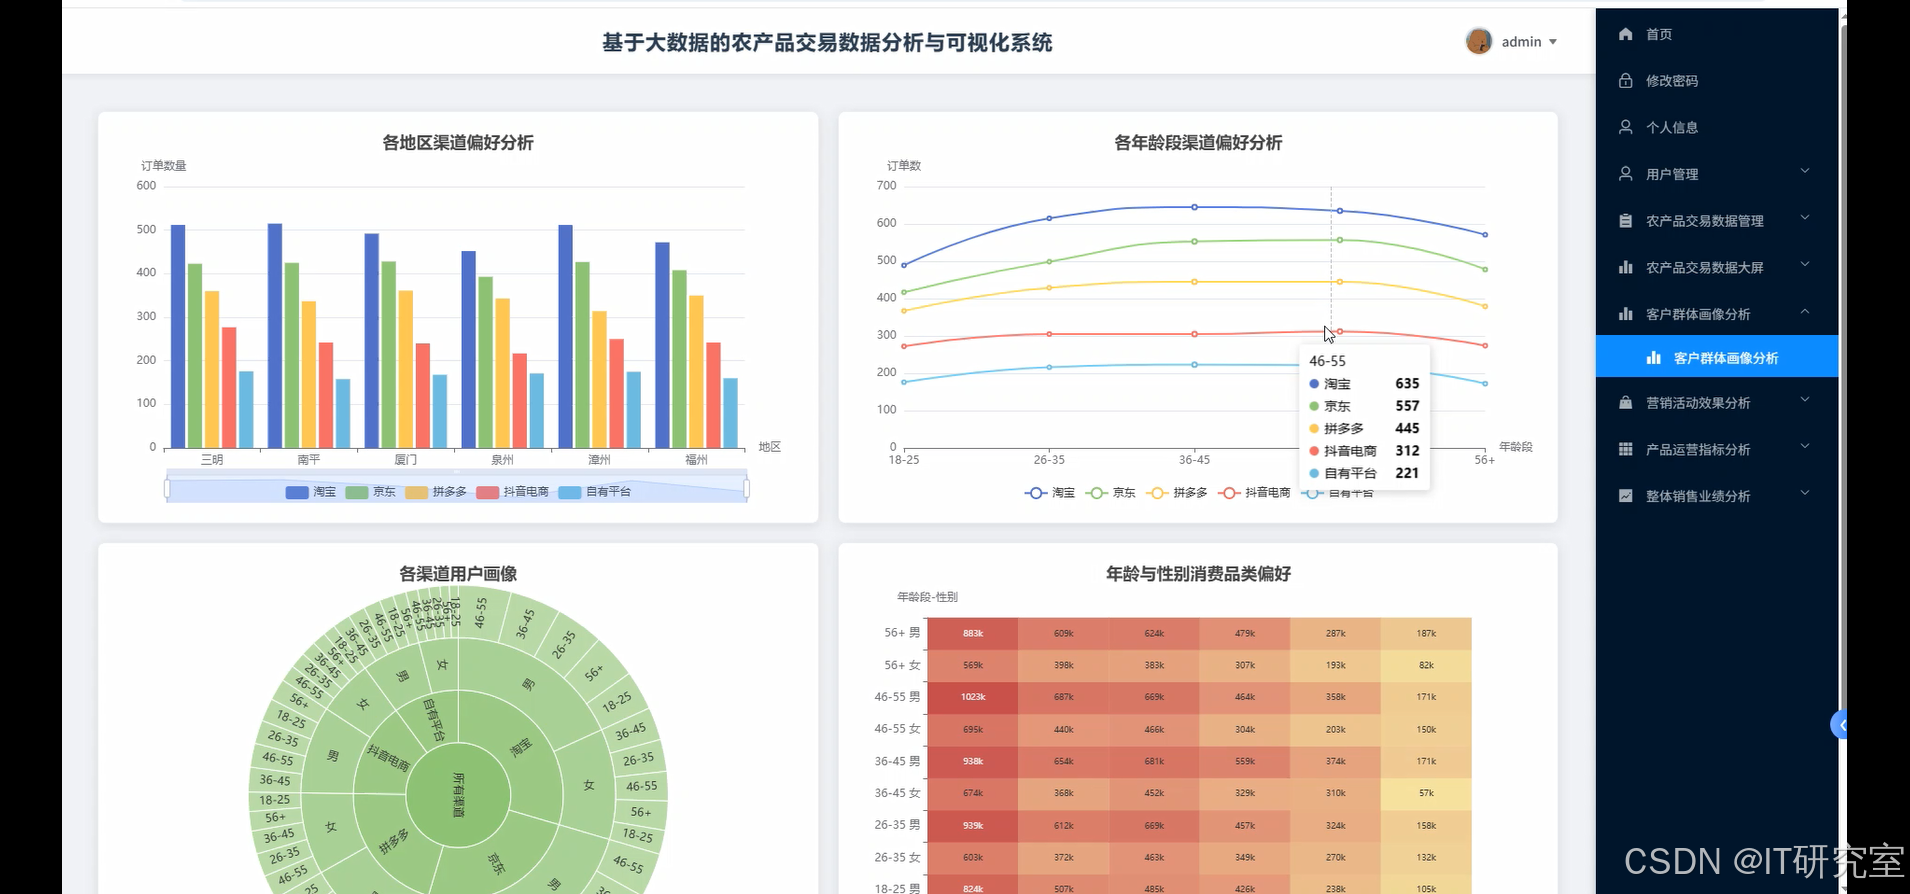Toggle 抖音电商 legend in bar chart
Screen dimensions: 1910x894
coord(513,492)
